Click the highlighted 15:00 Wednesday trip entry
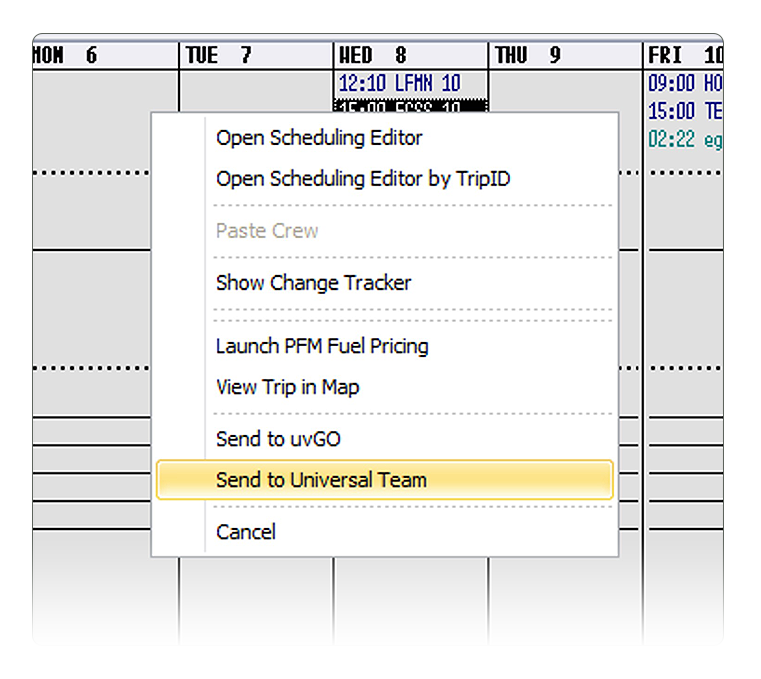The width and height of the screenshot is (761, 679). pos(409,106)
